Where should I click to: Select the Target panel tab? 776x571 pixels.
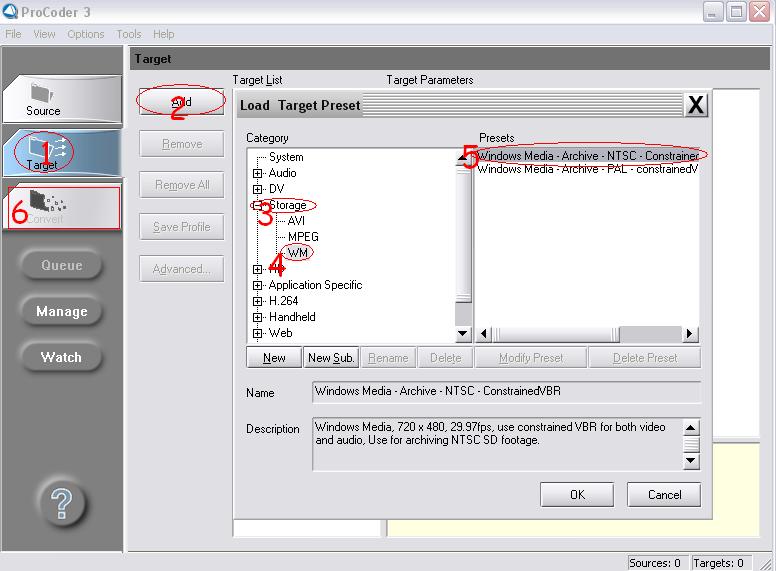click(x=62, y=152)
